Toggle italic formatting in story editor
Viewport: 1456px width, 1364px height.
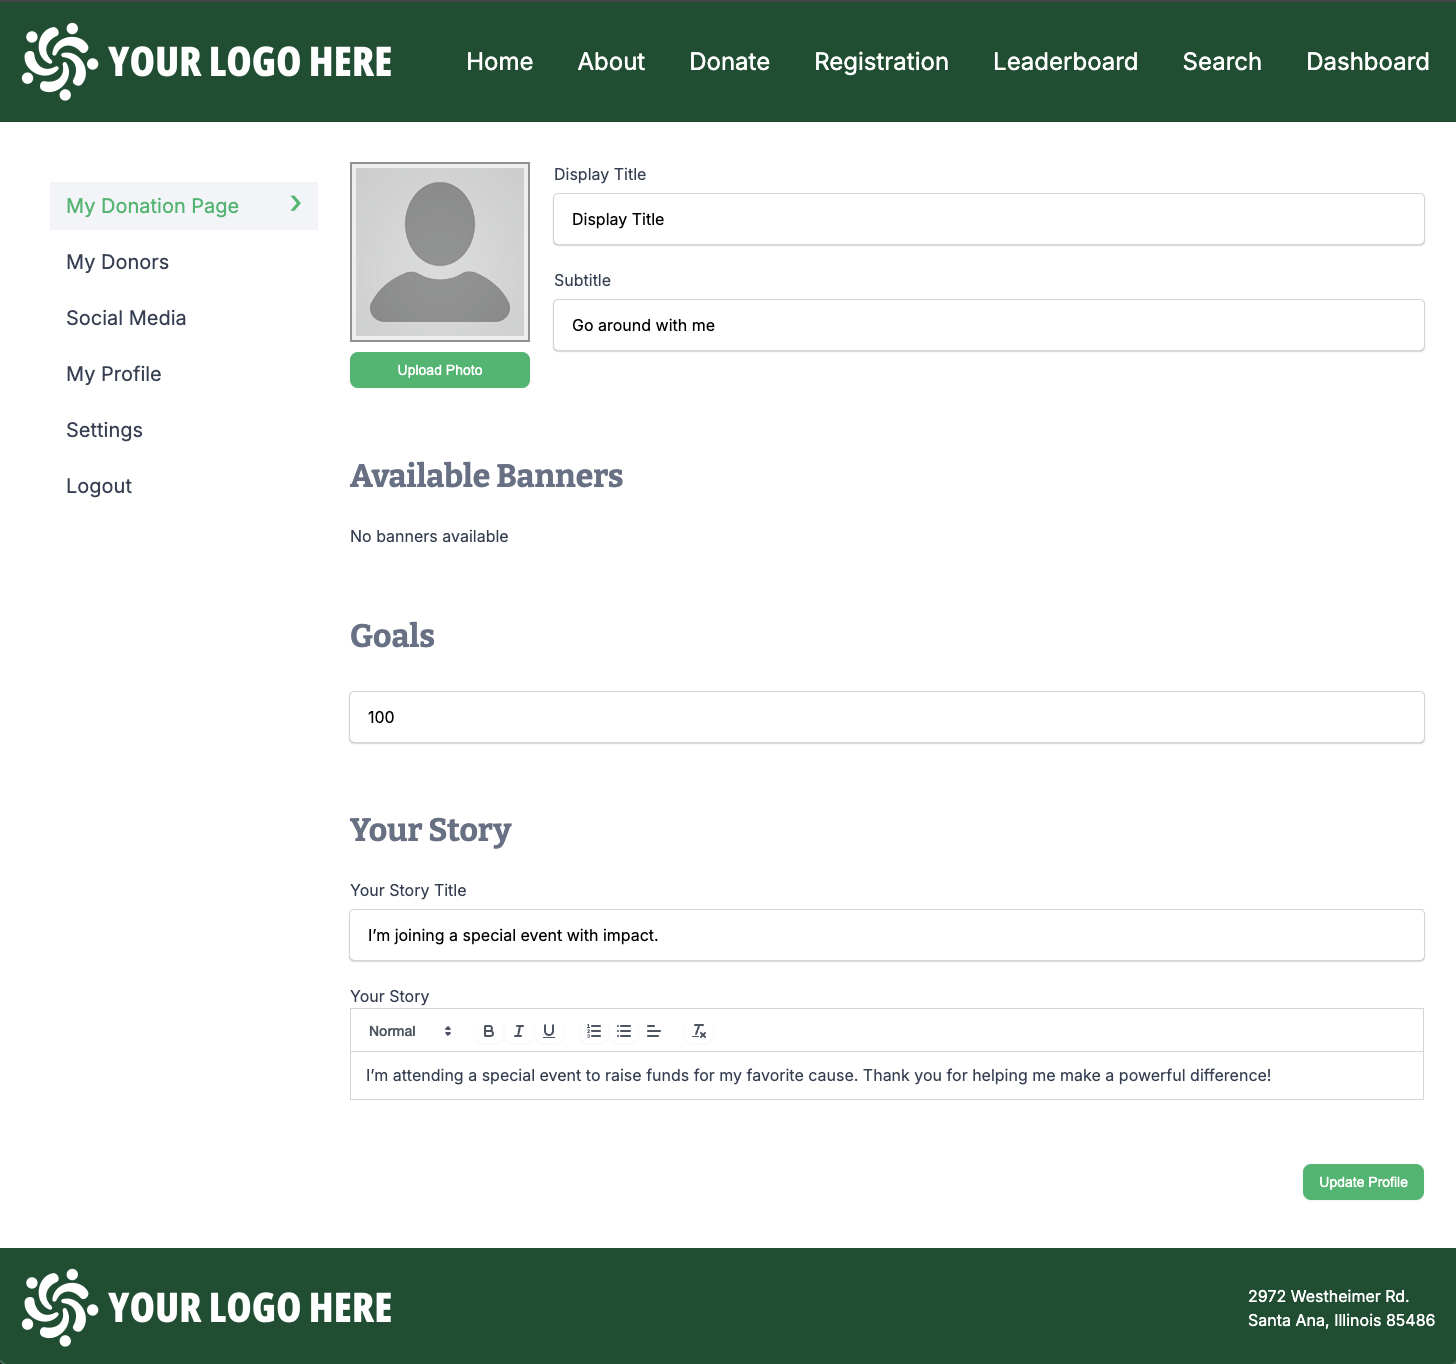[518, 1031]
